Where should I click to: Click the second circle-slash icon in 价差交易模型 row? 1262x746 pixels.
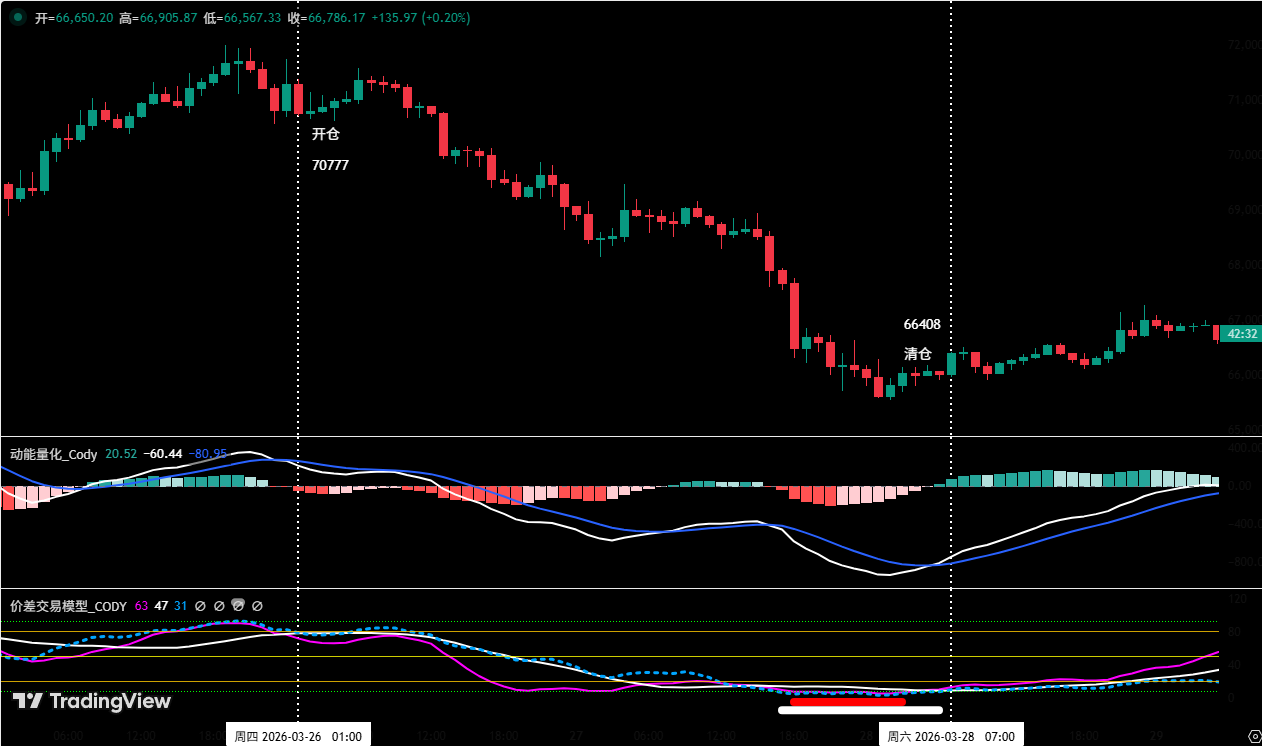(x=219, y=605)
